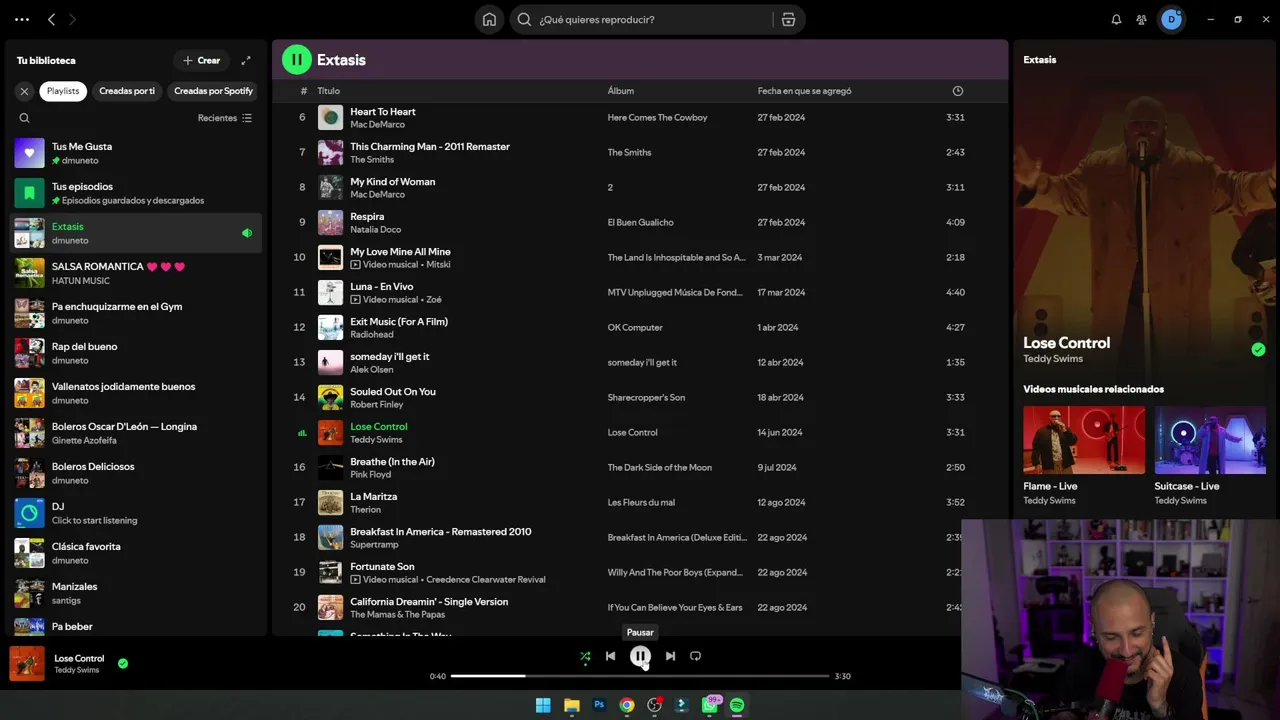Open the three-dot app menu

[22, 19]
